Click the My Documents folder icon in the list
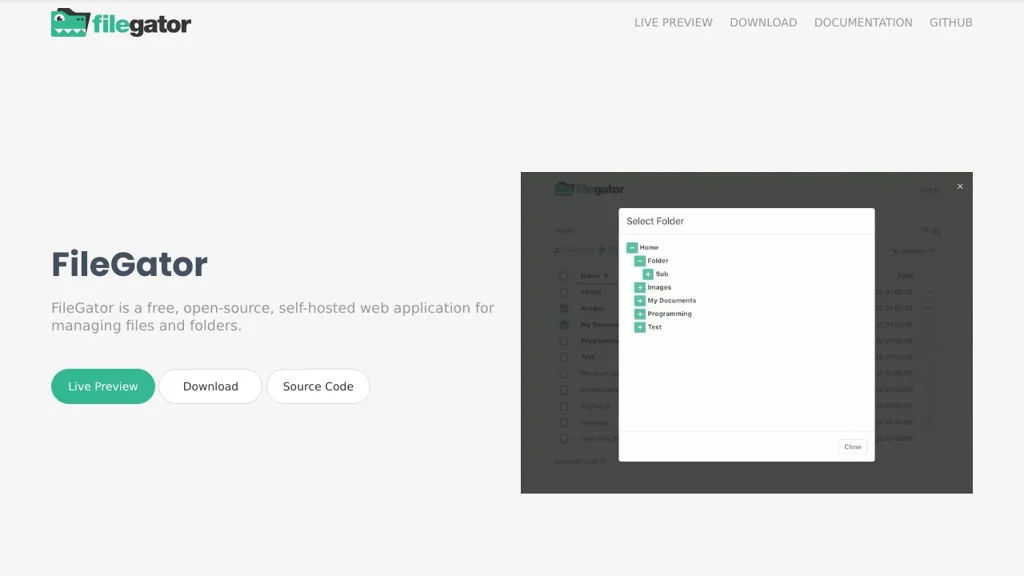 (564, 324)
